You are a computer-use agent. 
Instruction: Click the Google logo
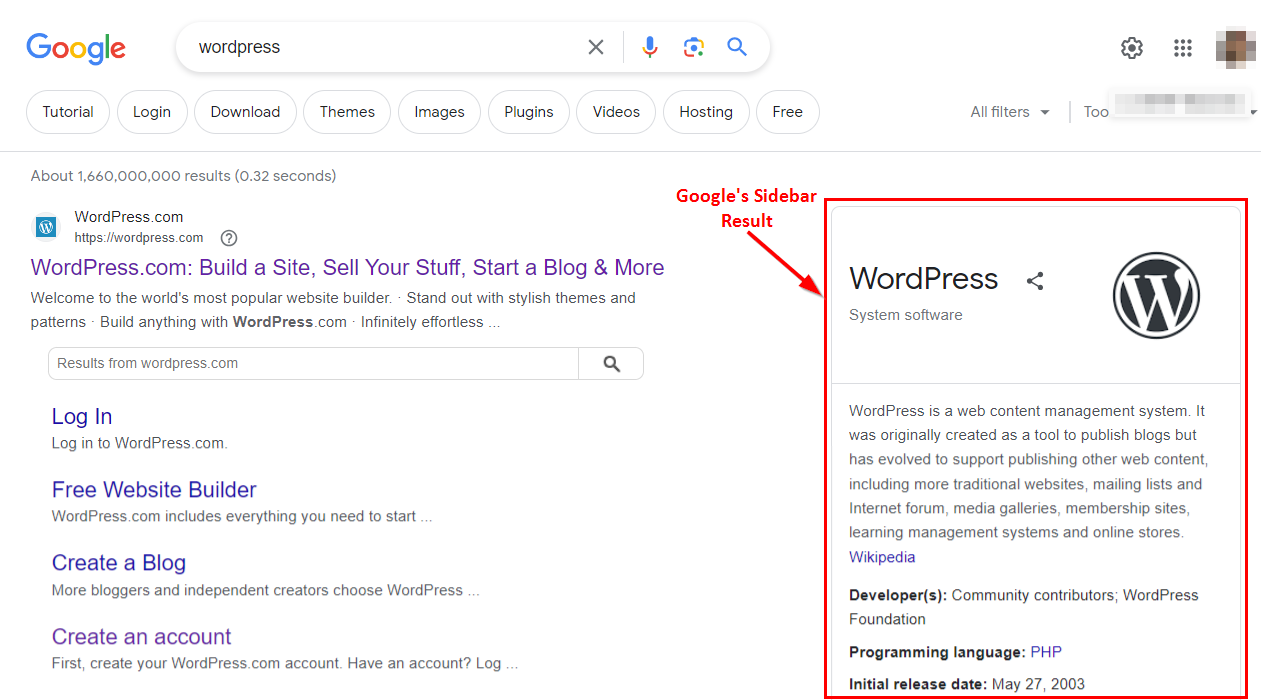76,48
